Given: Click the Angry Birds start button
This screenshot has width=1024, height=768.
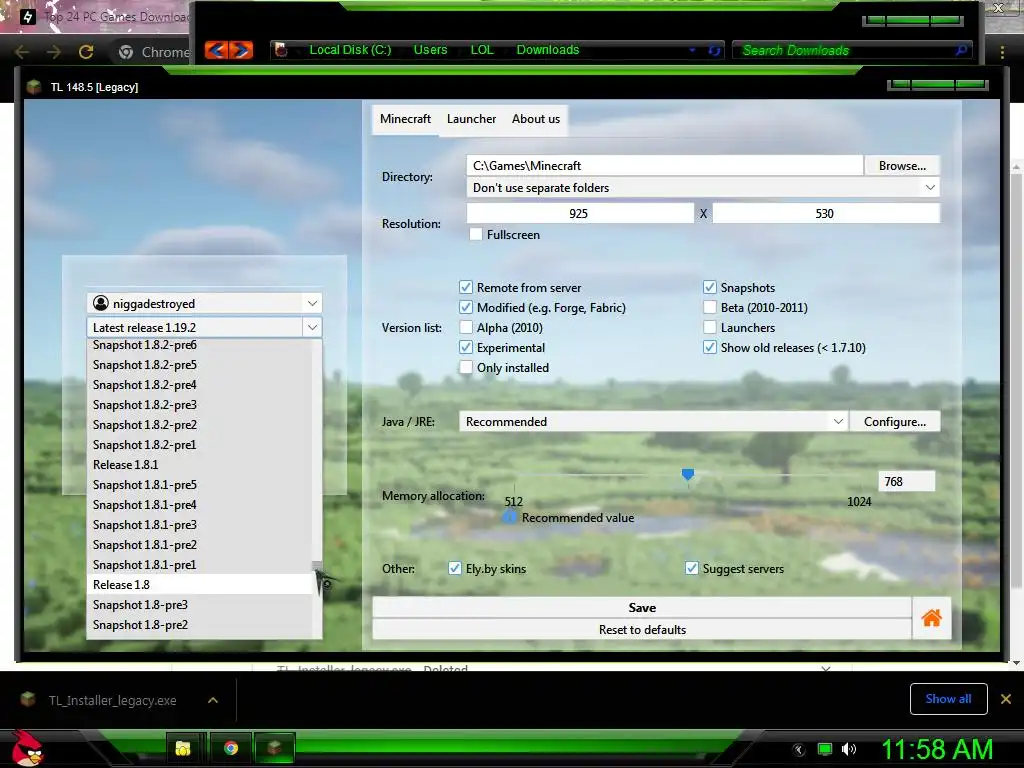Looking at the screenshot, I should (28, 748).
